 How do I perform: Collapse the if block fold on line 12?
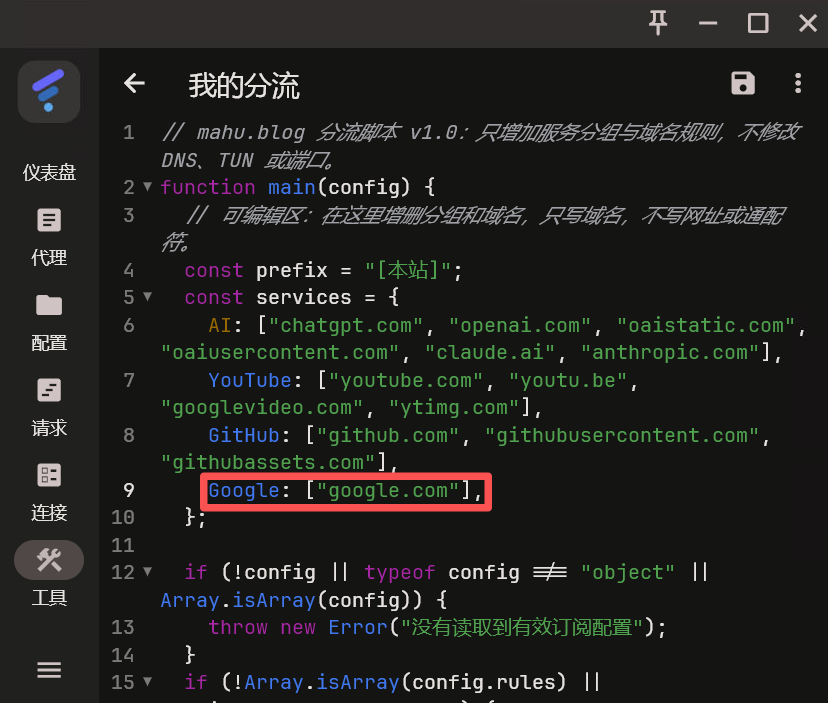[148, 571]
